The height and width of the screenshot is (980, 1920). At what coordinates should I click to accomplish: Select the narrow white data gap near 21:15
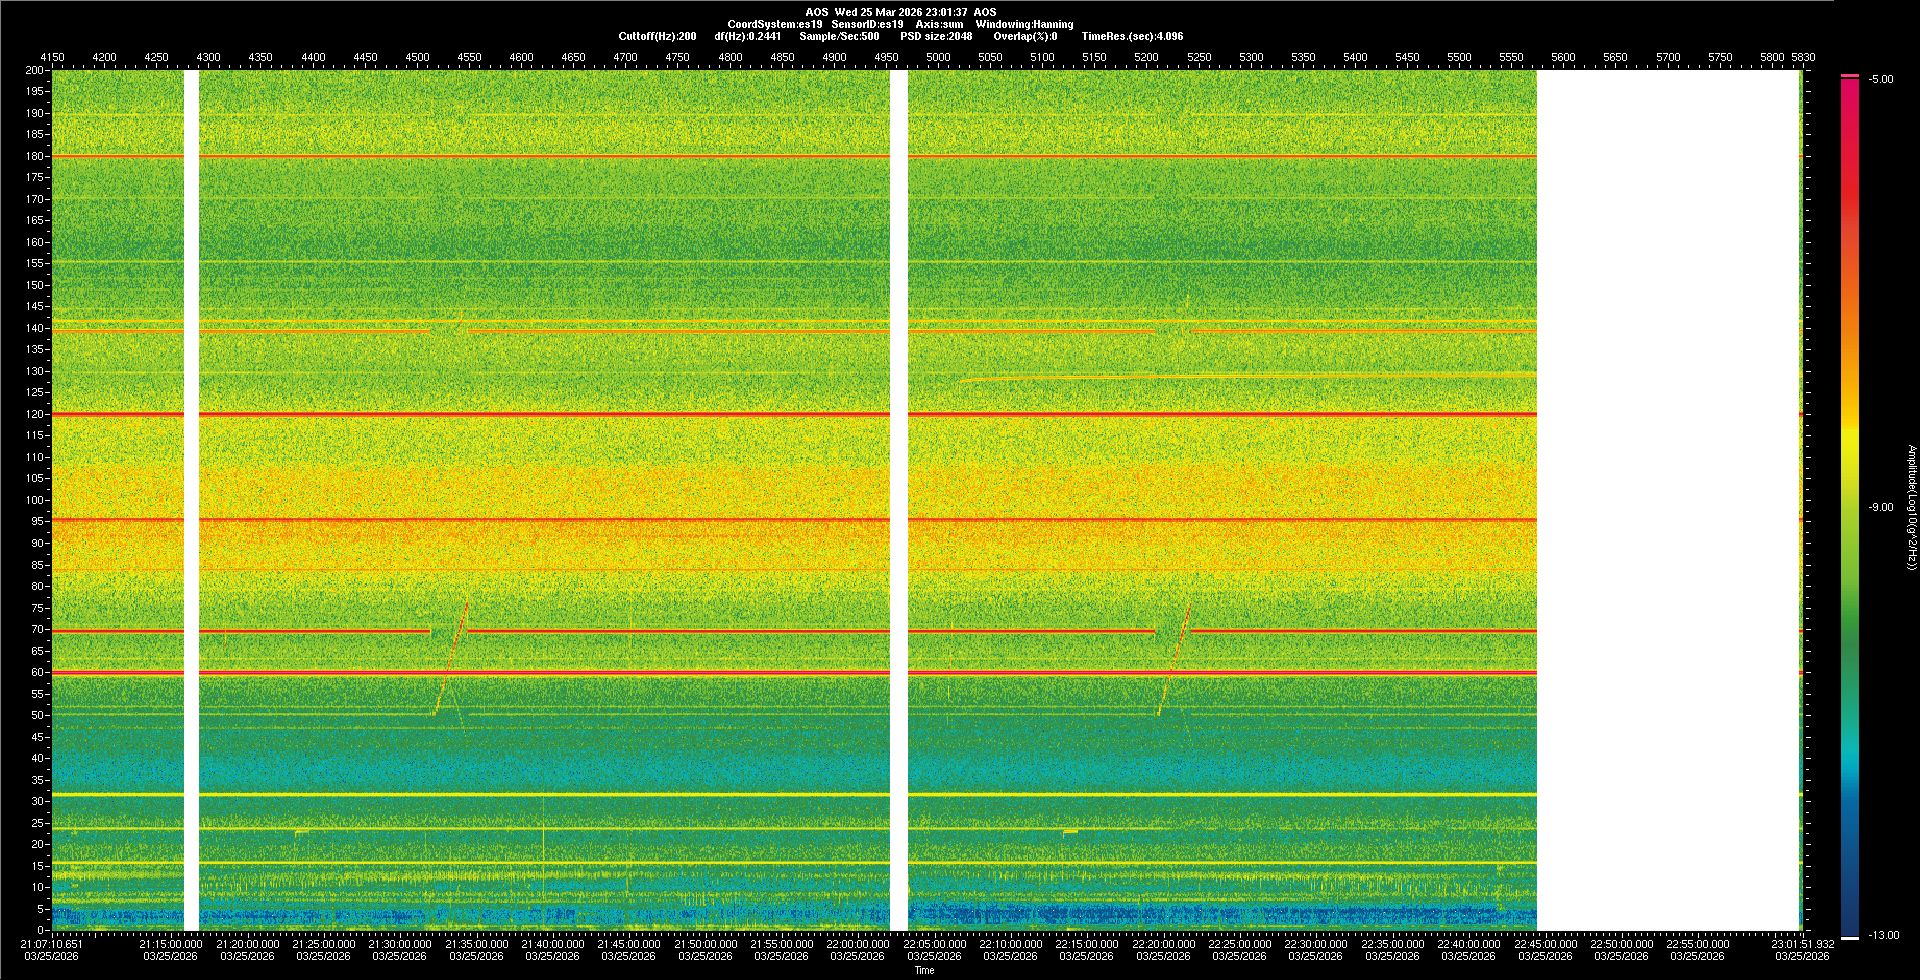191,500
